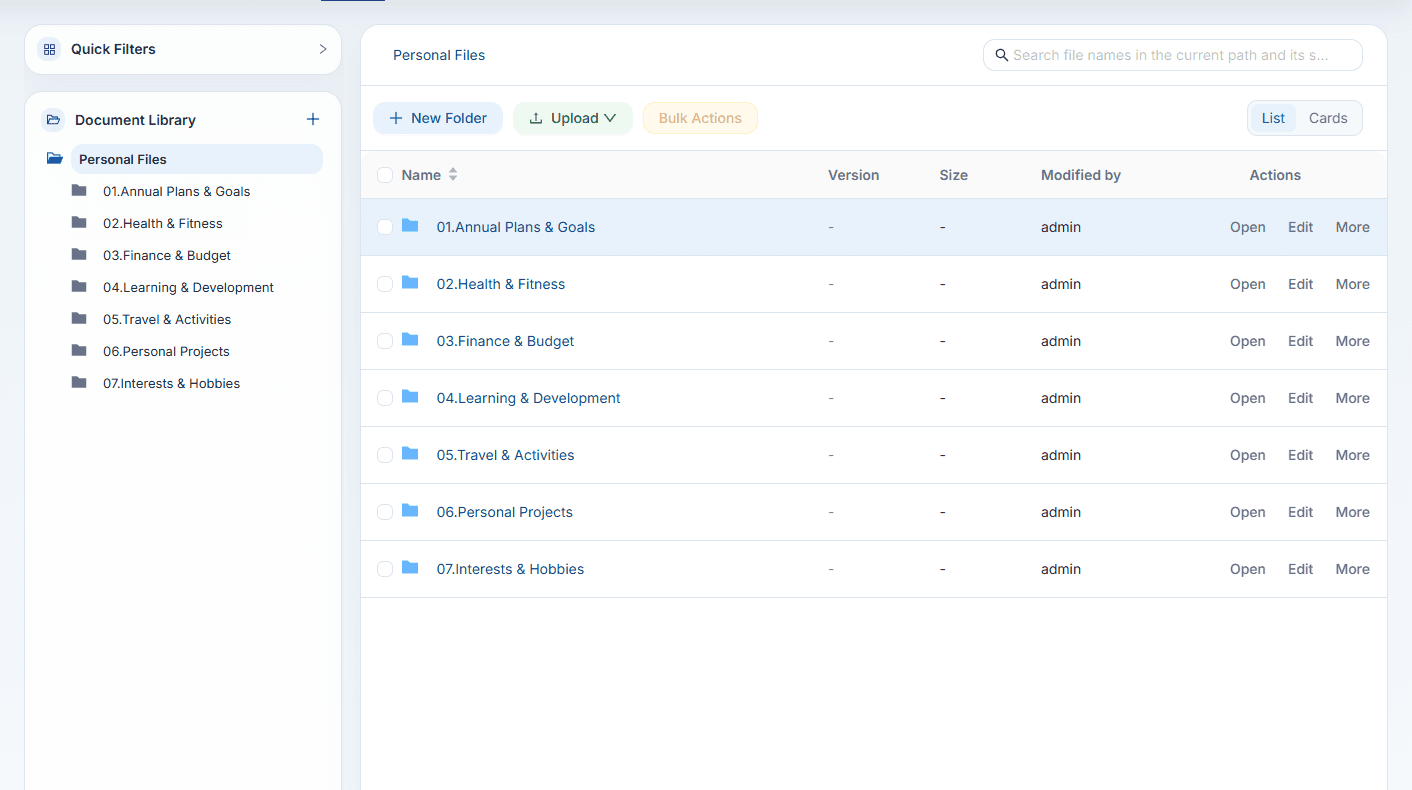Click 02.Health & Fitness folder name in table
Image resolution: width=1412 pixels, height=790 pixels.
(x=501, y=284)
